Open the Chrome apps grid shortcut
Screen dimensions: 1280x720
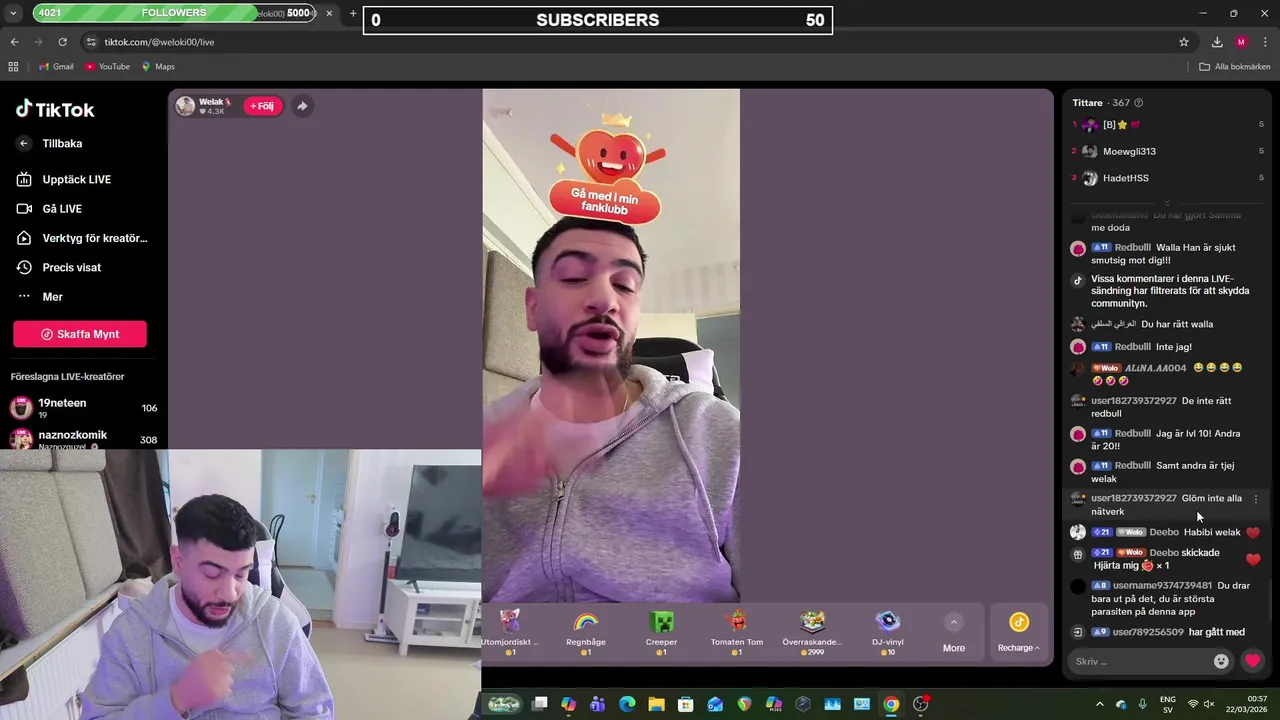pos(13,67)
